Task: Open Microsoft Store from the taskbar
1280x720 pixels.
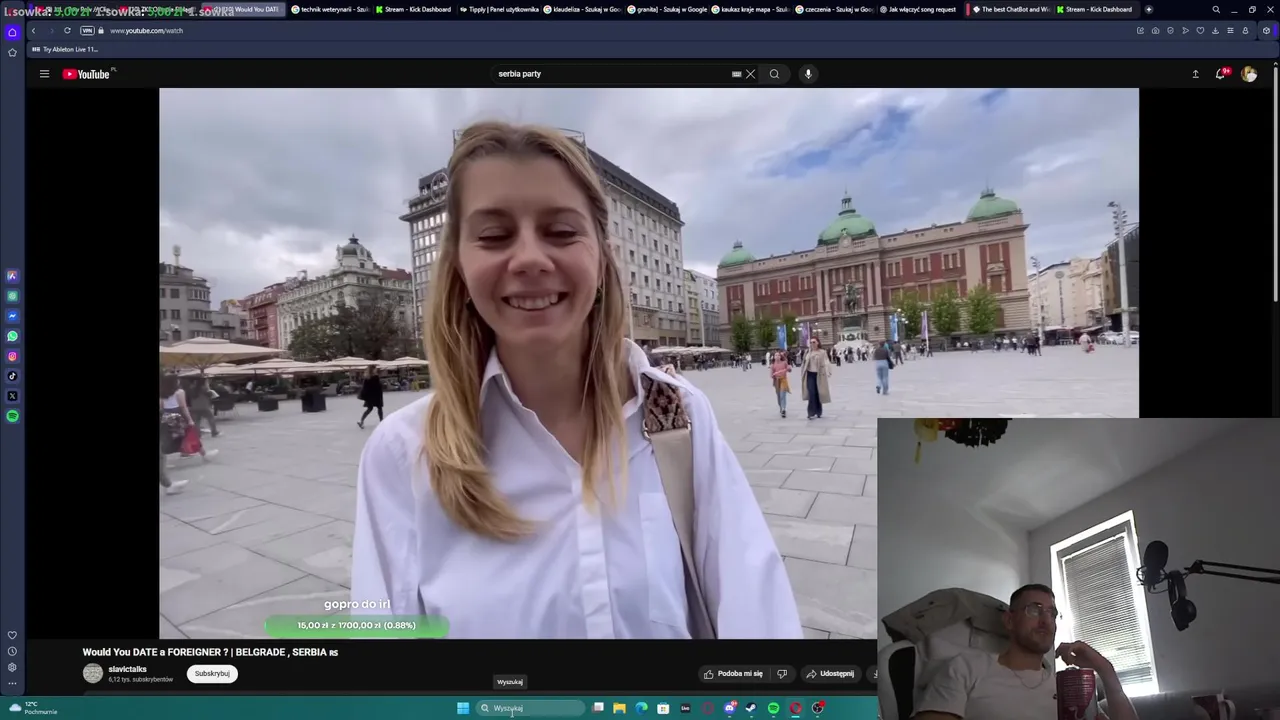Action: 663,708
